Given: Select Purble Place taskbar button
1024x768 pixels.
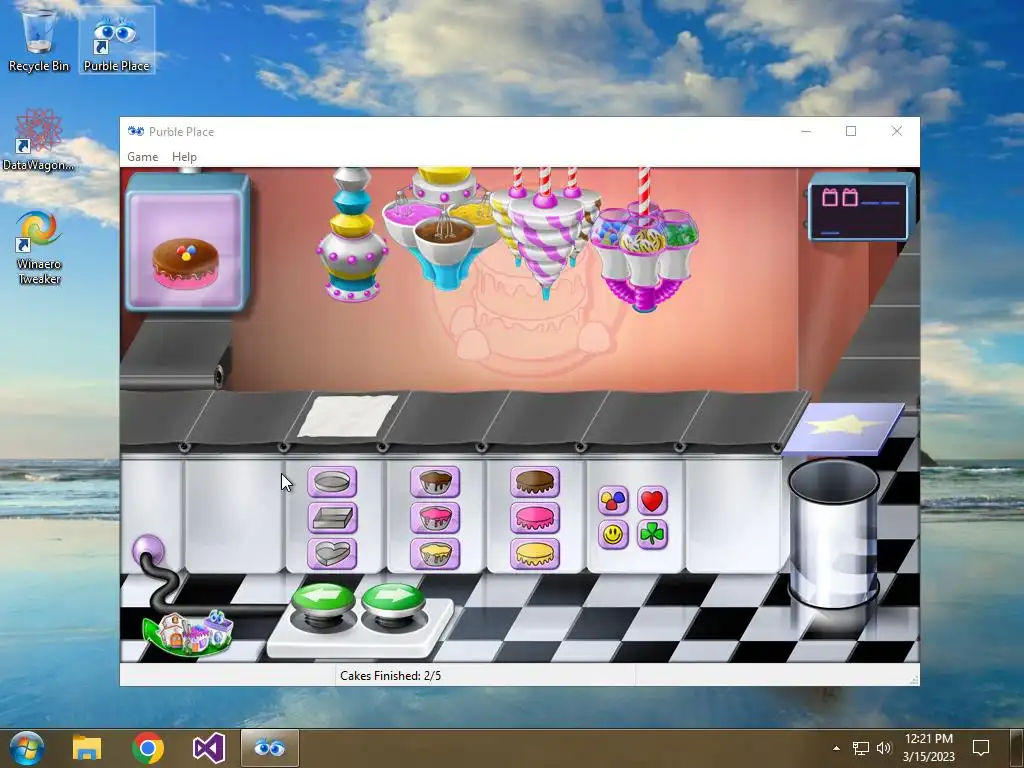Looking at the screenshot, I should tap(270, 748).
